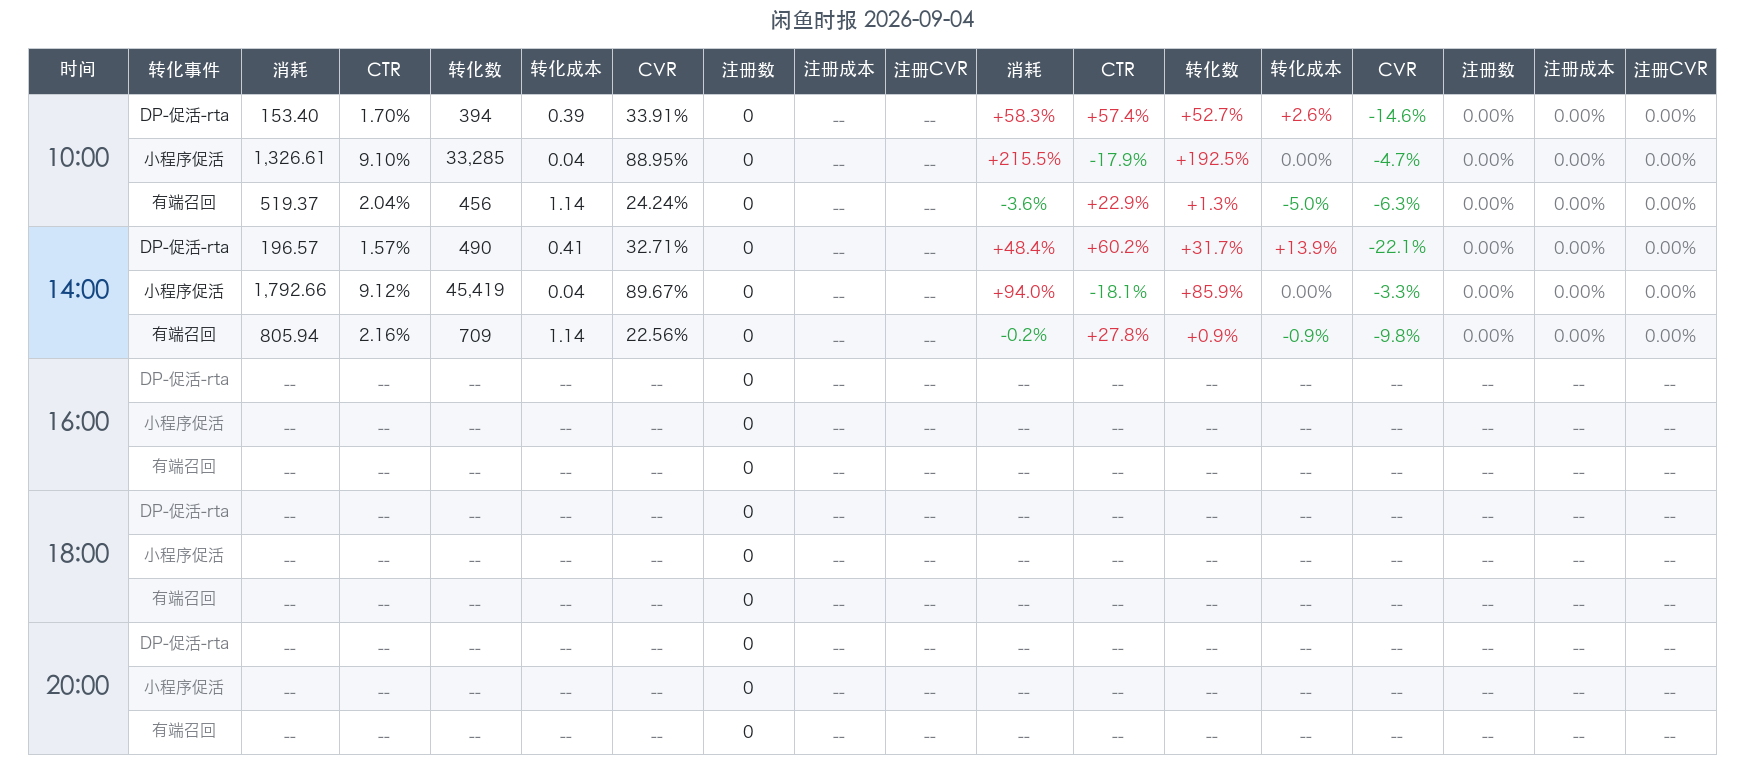Image resolution: width=1744 pixels, height=762 pixels.
Task: Select the change value +13.9%
Action: coord(1306,248)
